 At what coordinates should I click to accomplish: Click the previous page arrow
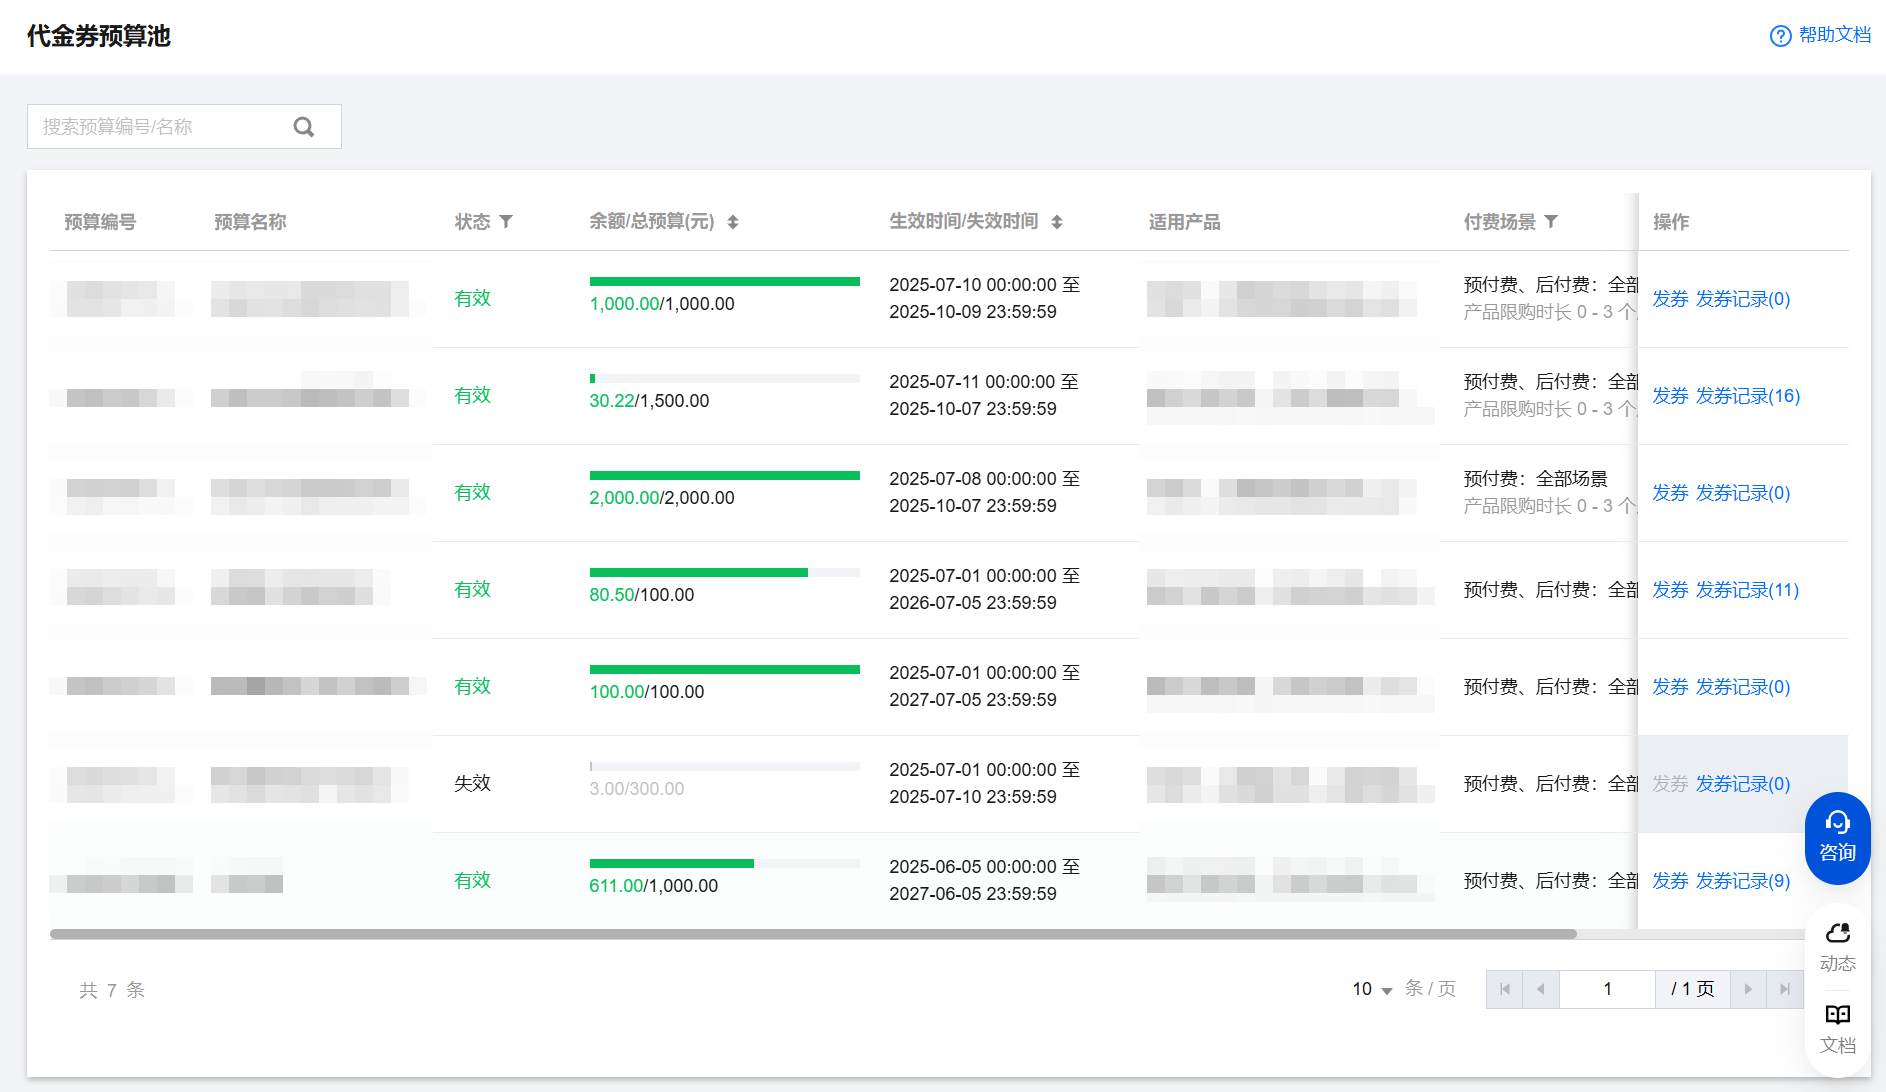[x=1541, y=989]
